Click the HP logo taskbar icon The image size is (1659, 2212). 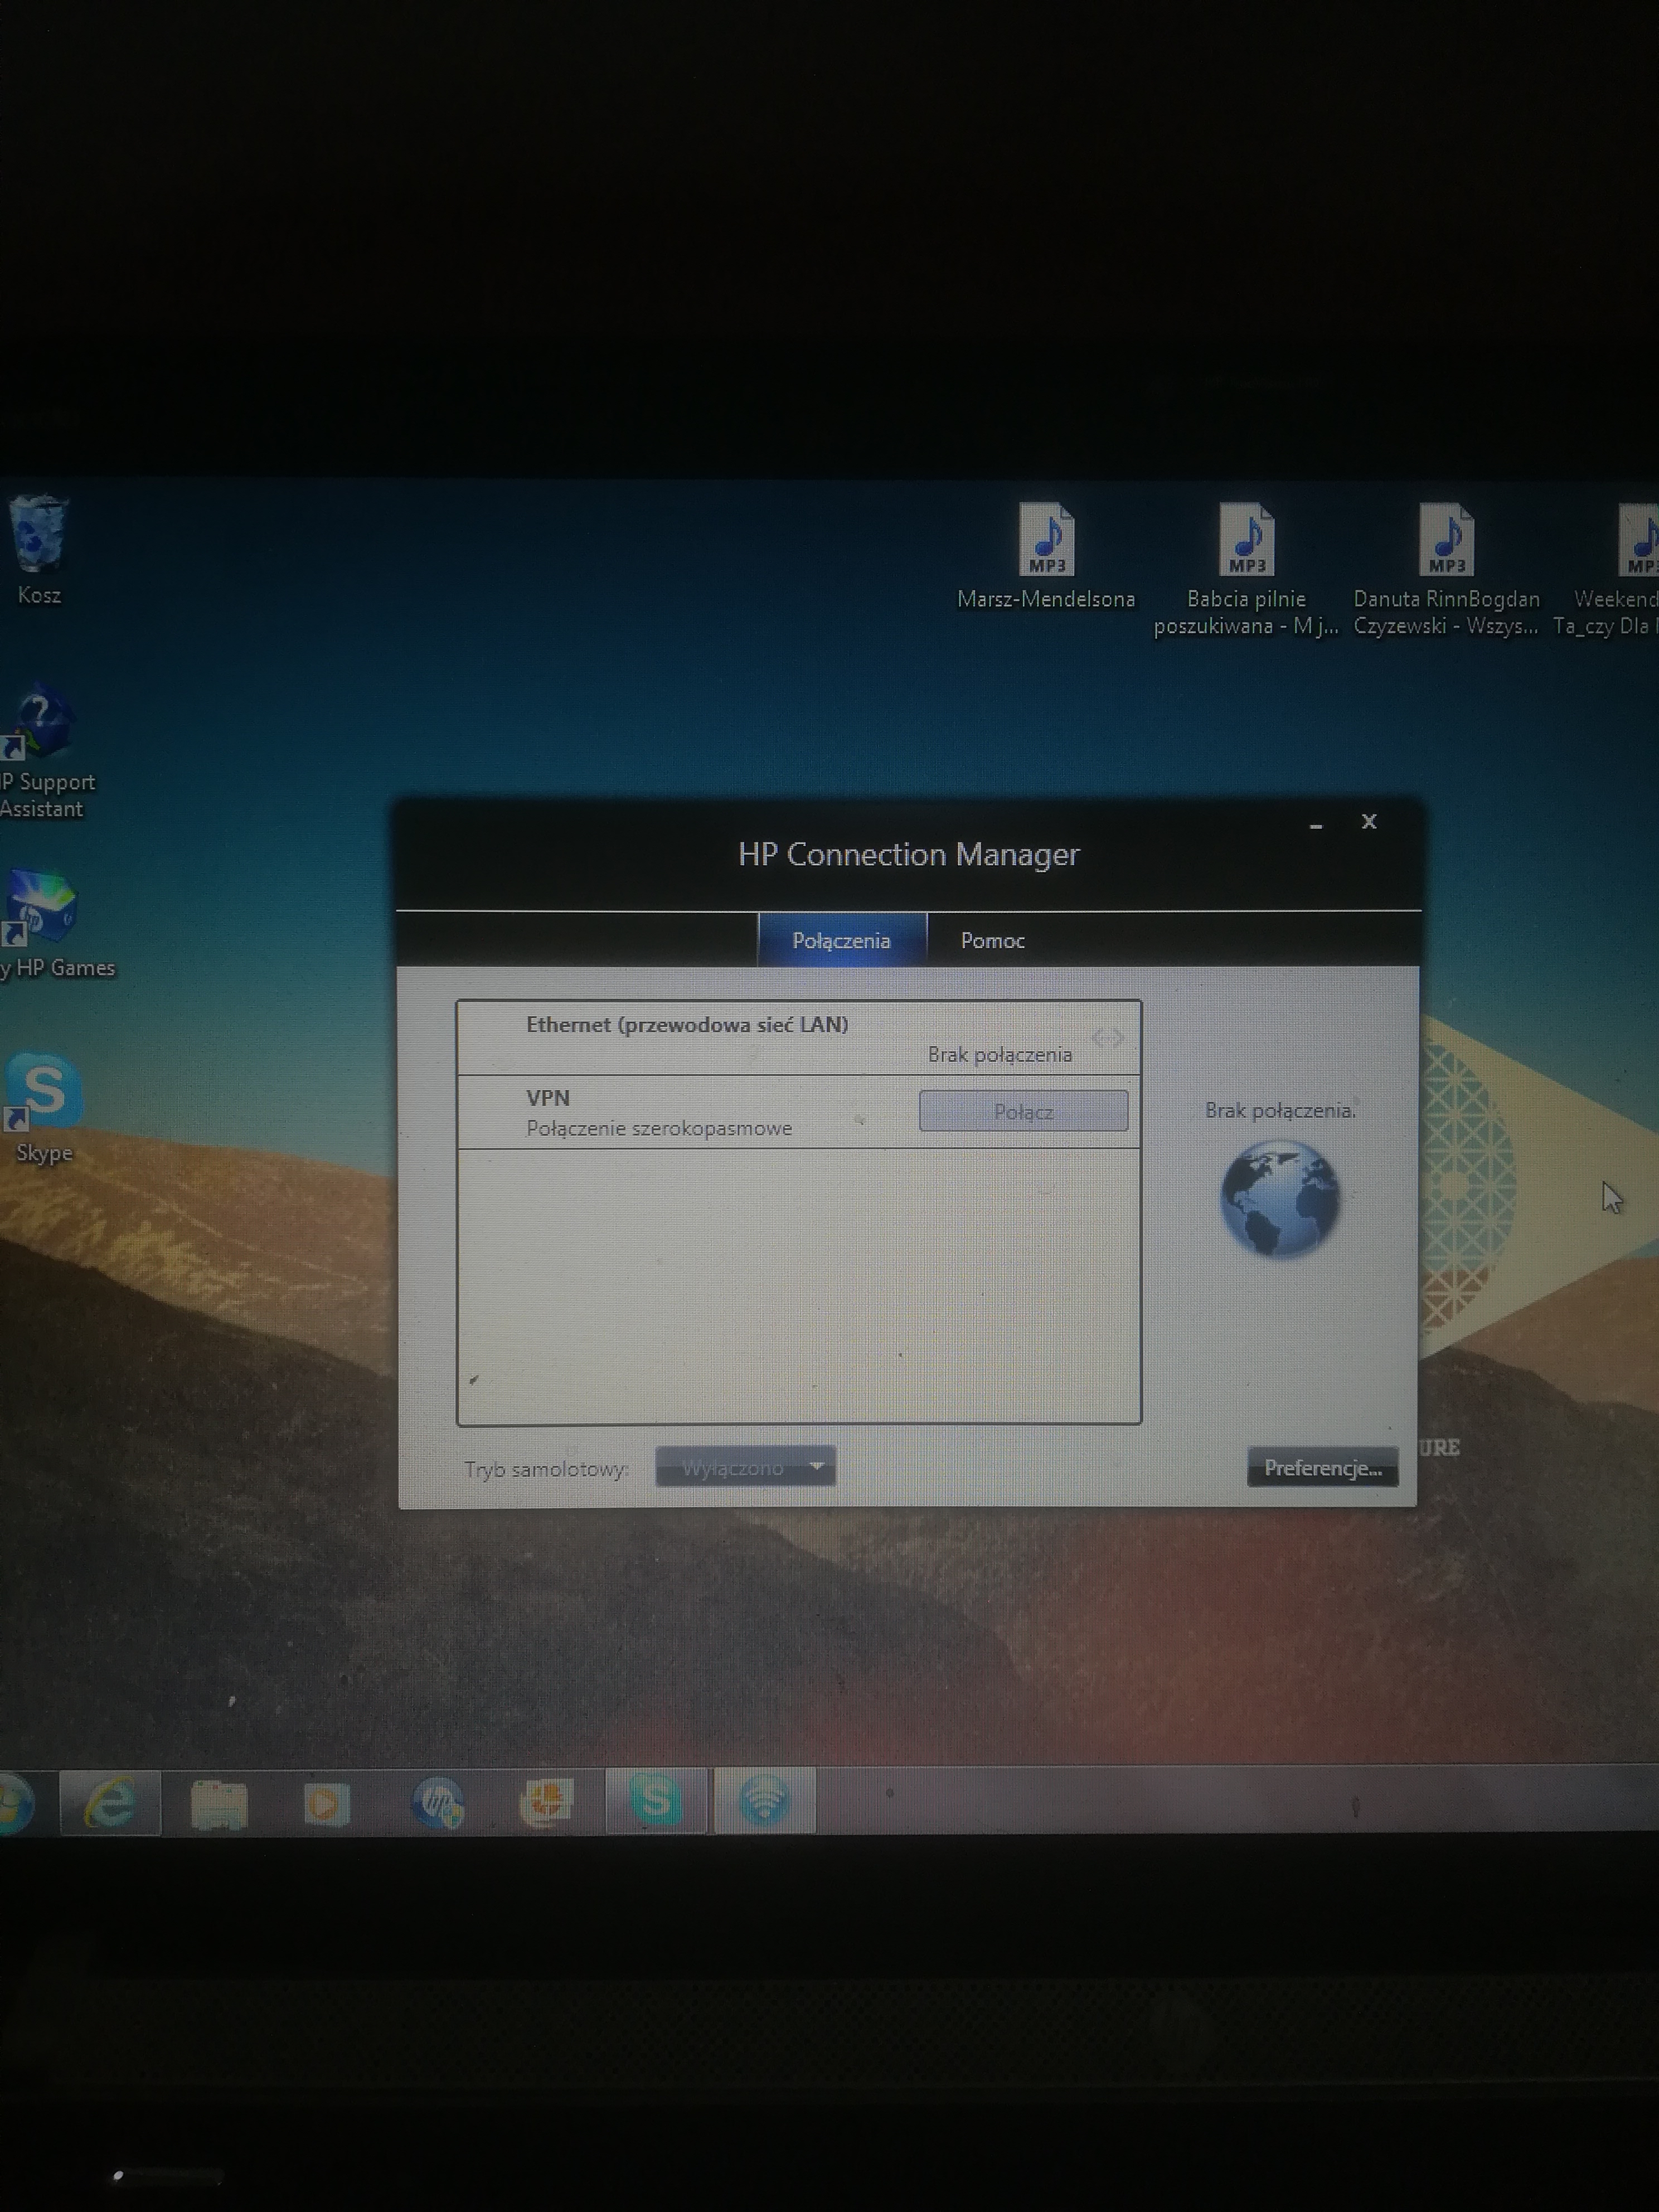[437, 1803]
